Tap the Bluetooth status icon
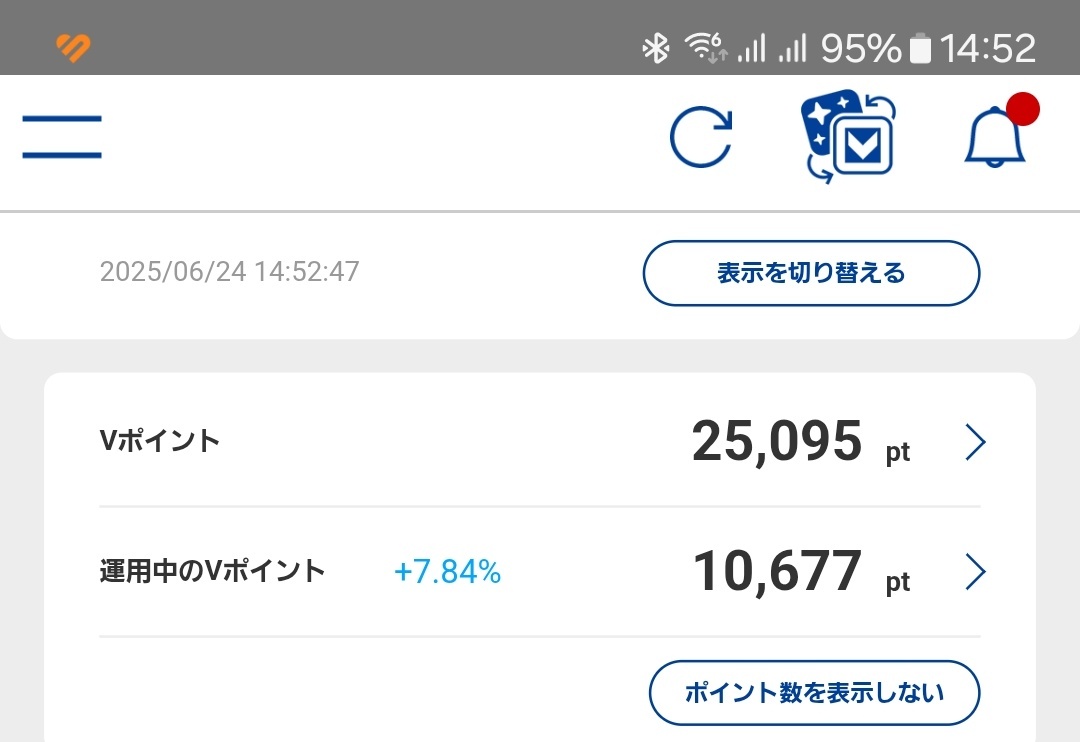 pyautogui.click(x=656, y=48)
